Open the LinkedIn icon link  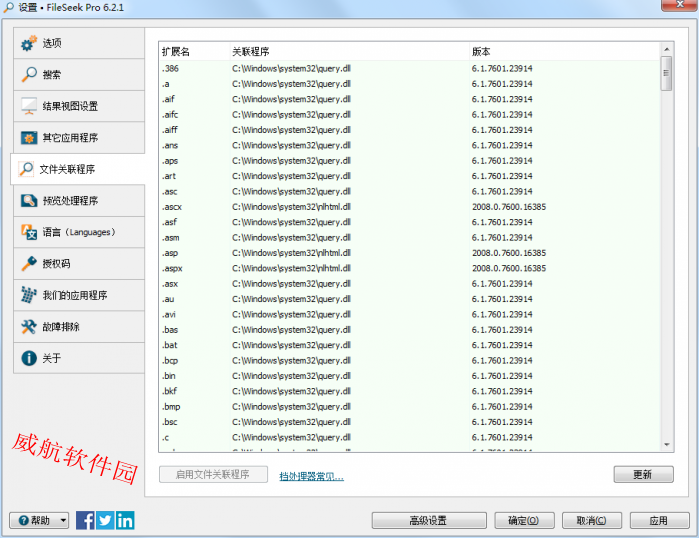[x=125, y=520]
